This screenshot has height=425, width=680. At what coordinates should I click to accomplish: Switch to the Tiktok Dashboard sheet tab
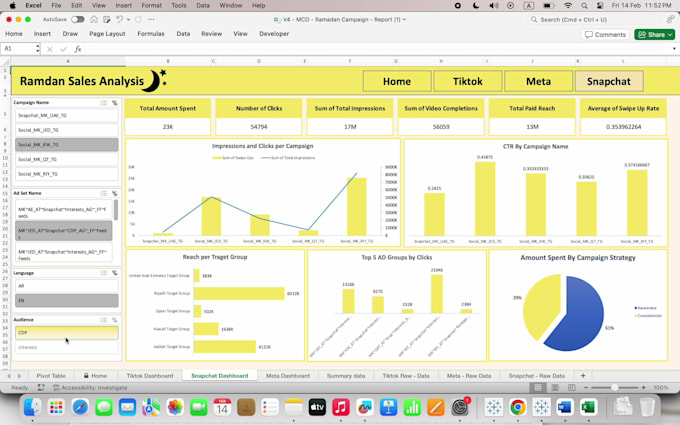(150, 376)
